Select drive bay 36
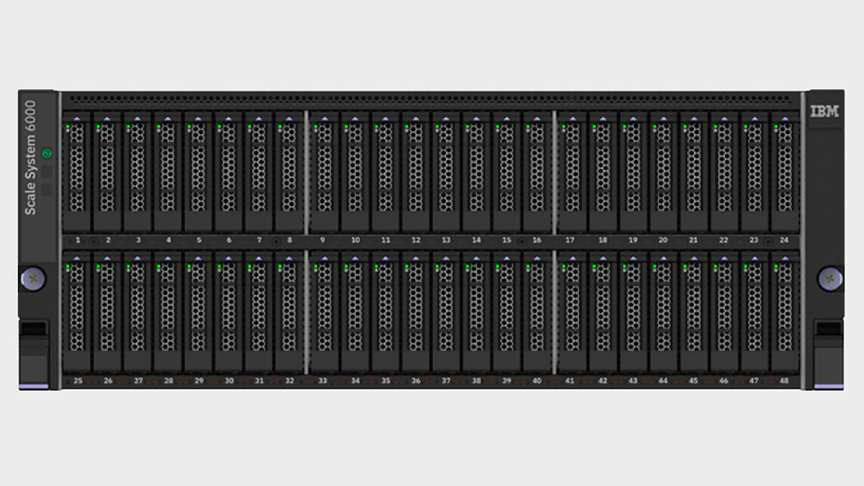Image resolution: width=864 pixels, height=486 pixels. [416, 313]
